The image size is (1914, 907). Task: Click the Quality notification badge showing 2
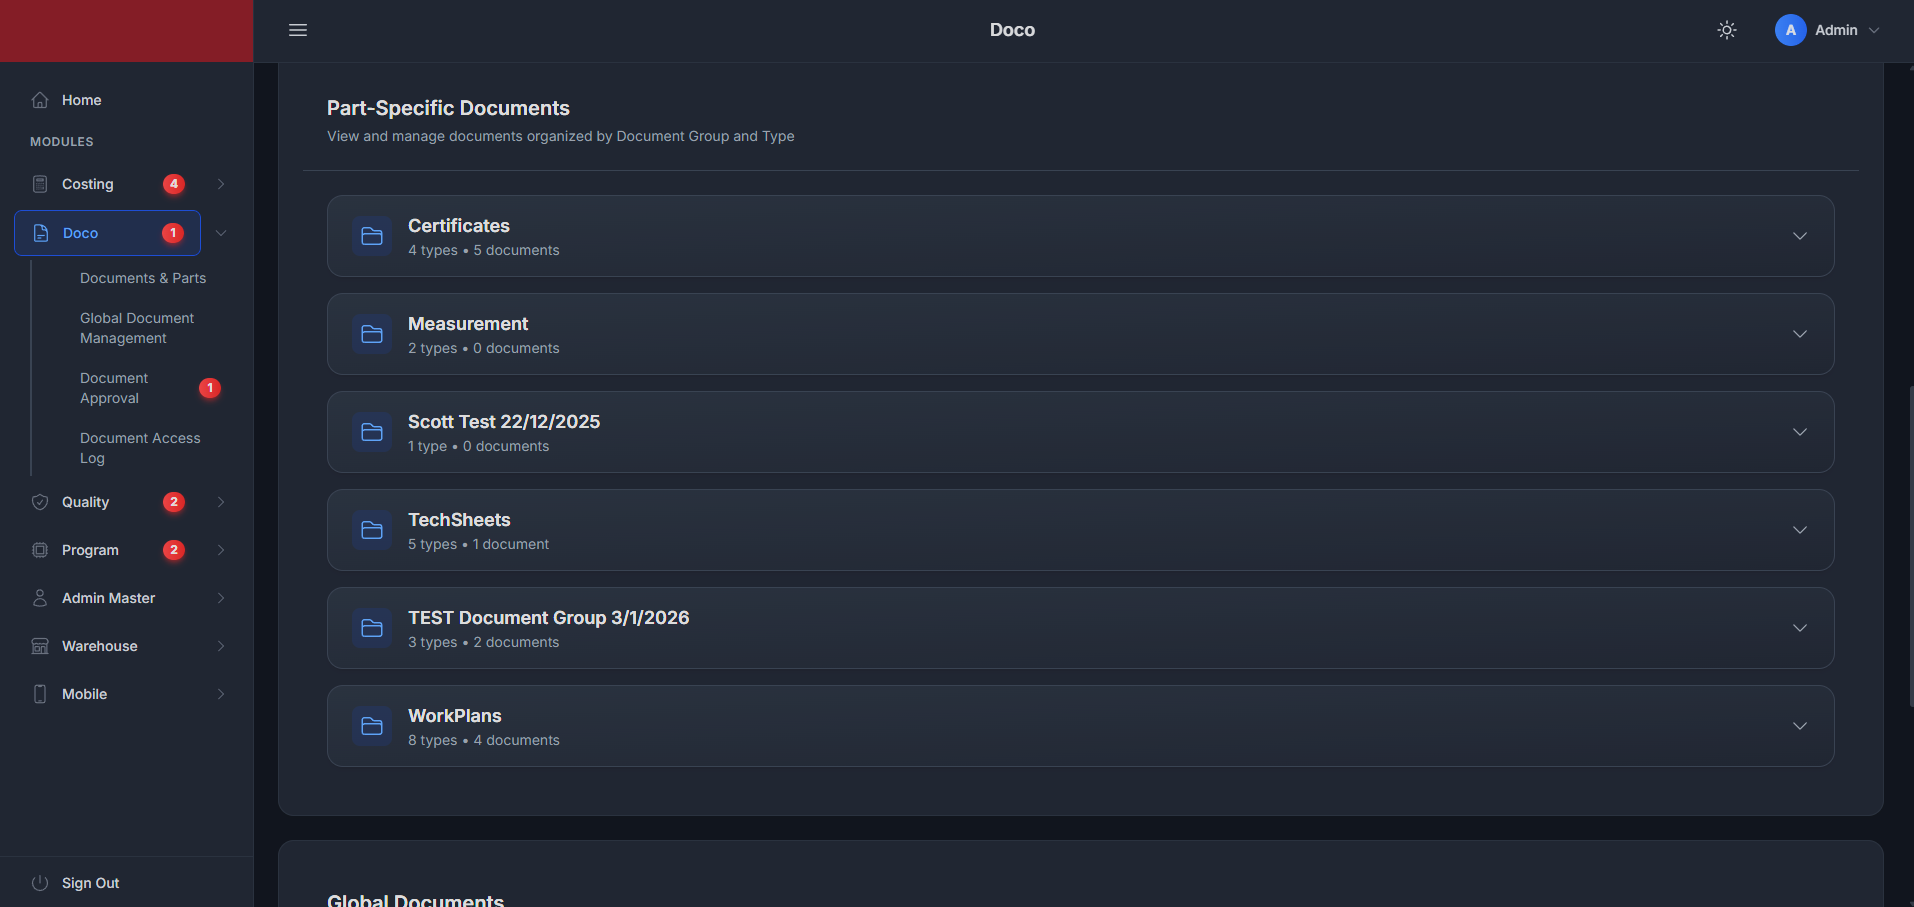click(174, 502)
